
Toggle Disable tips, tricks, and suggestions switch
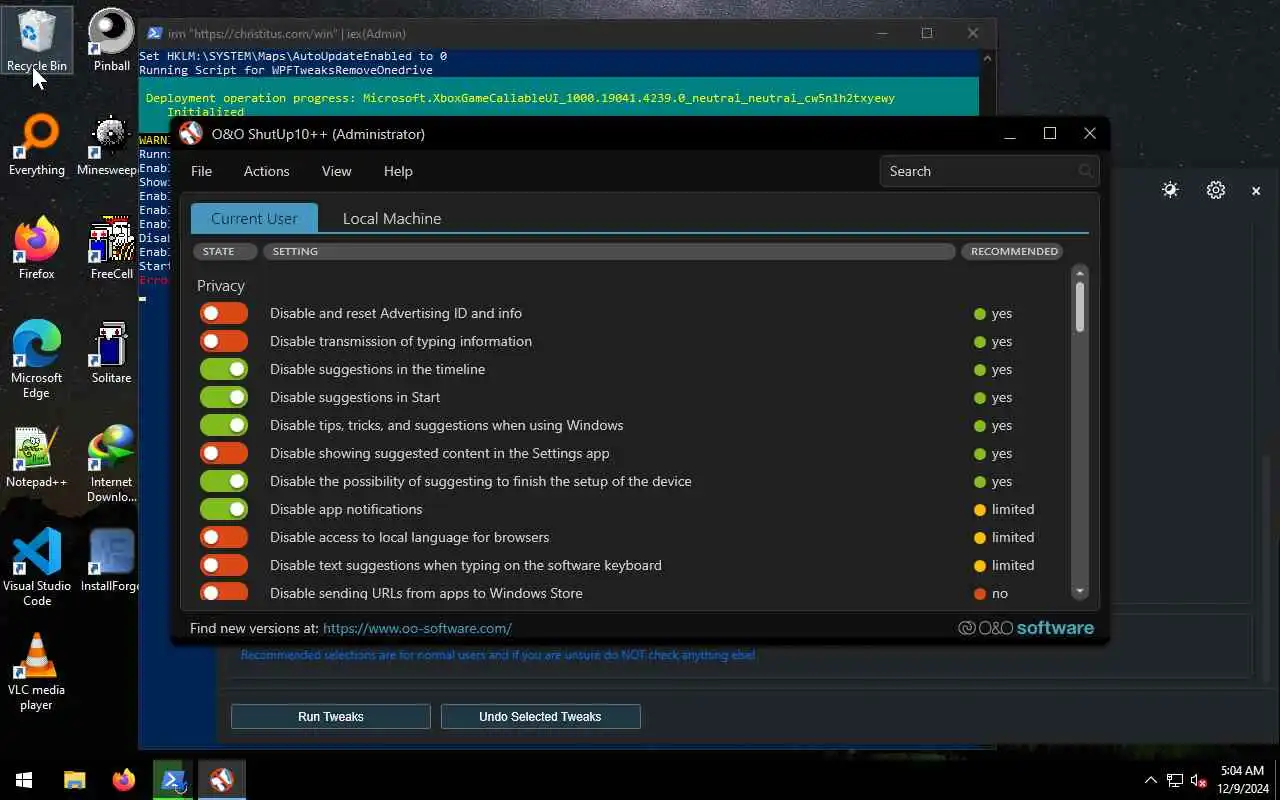[224, 425]
